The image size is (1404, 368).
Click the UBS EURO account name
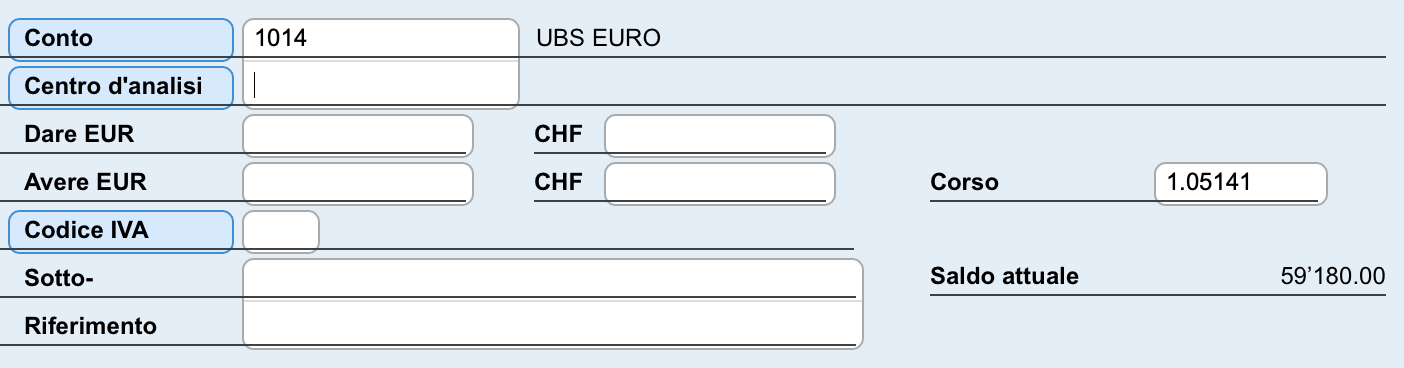[598, 39]
